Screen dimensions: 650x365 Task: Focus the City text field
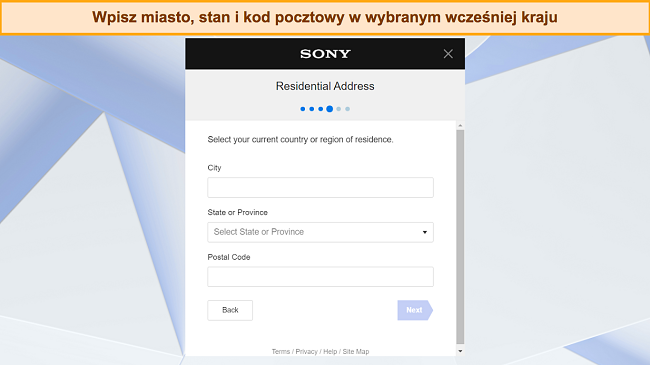click(x=320, y=187)
